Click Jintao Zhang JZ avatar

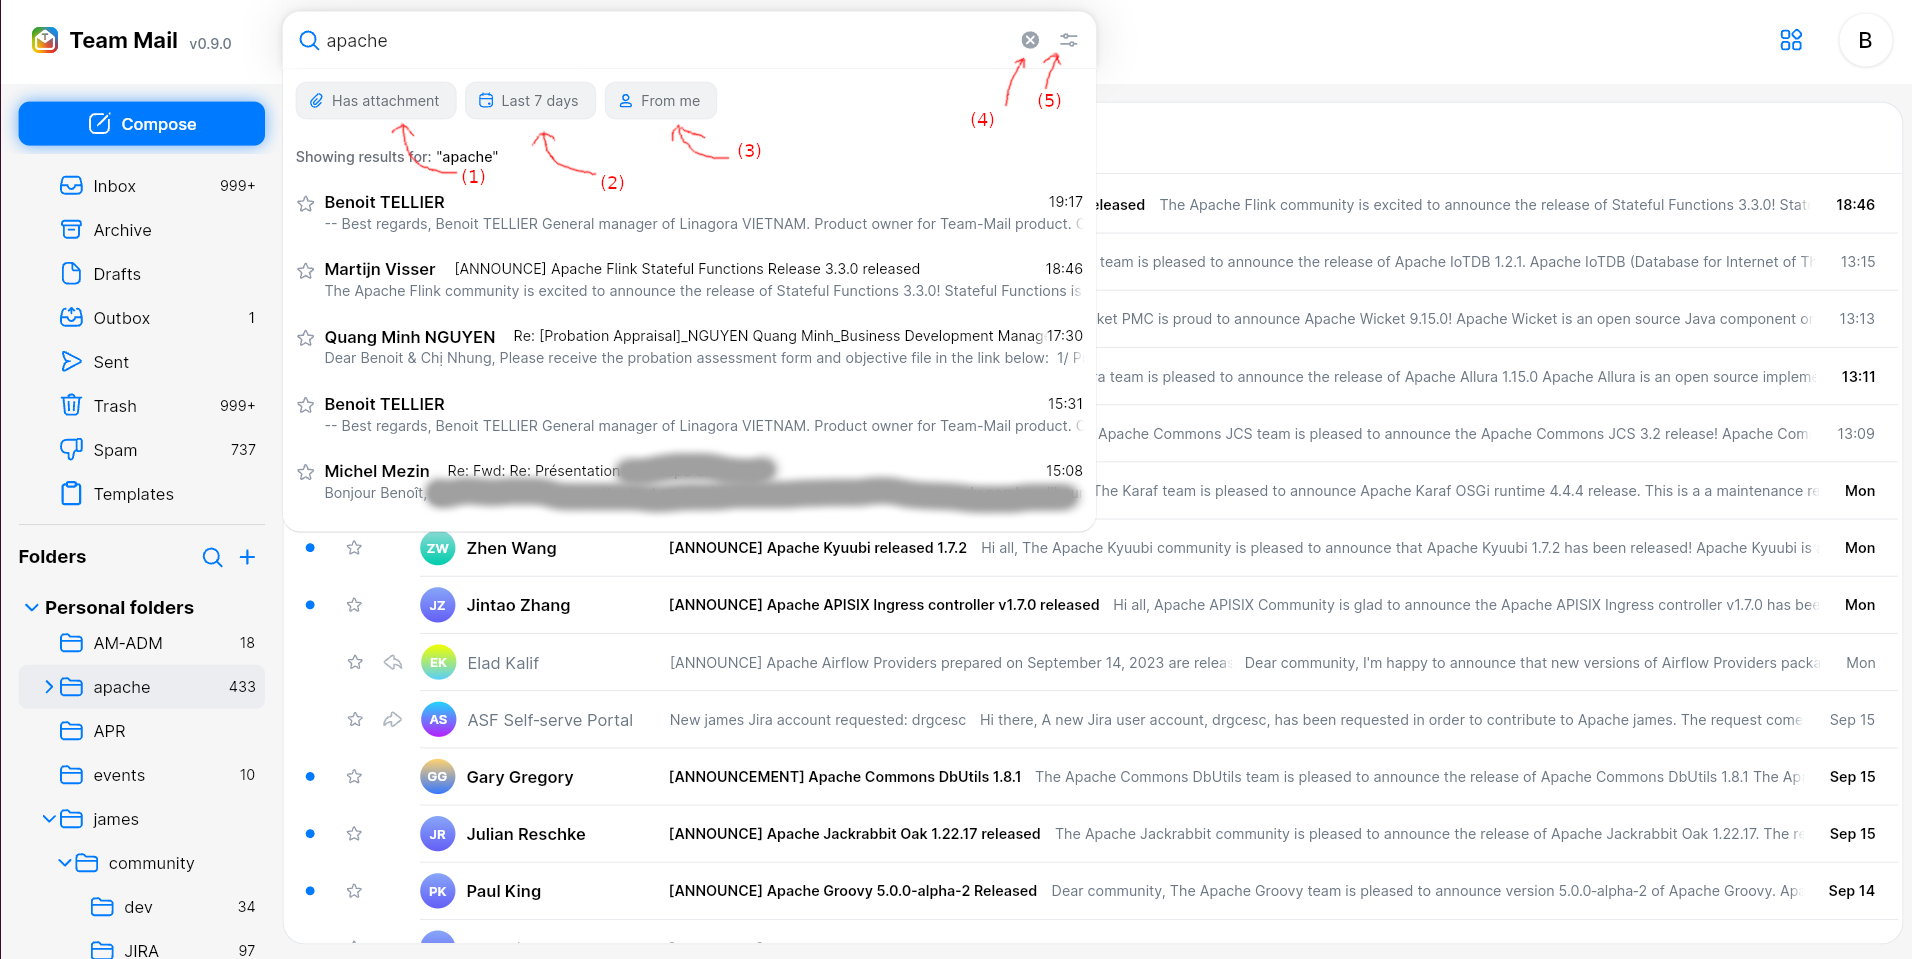(438, 605)
